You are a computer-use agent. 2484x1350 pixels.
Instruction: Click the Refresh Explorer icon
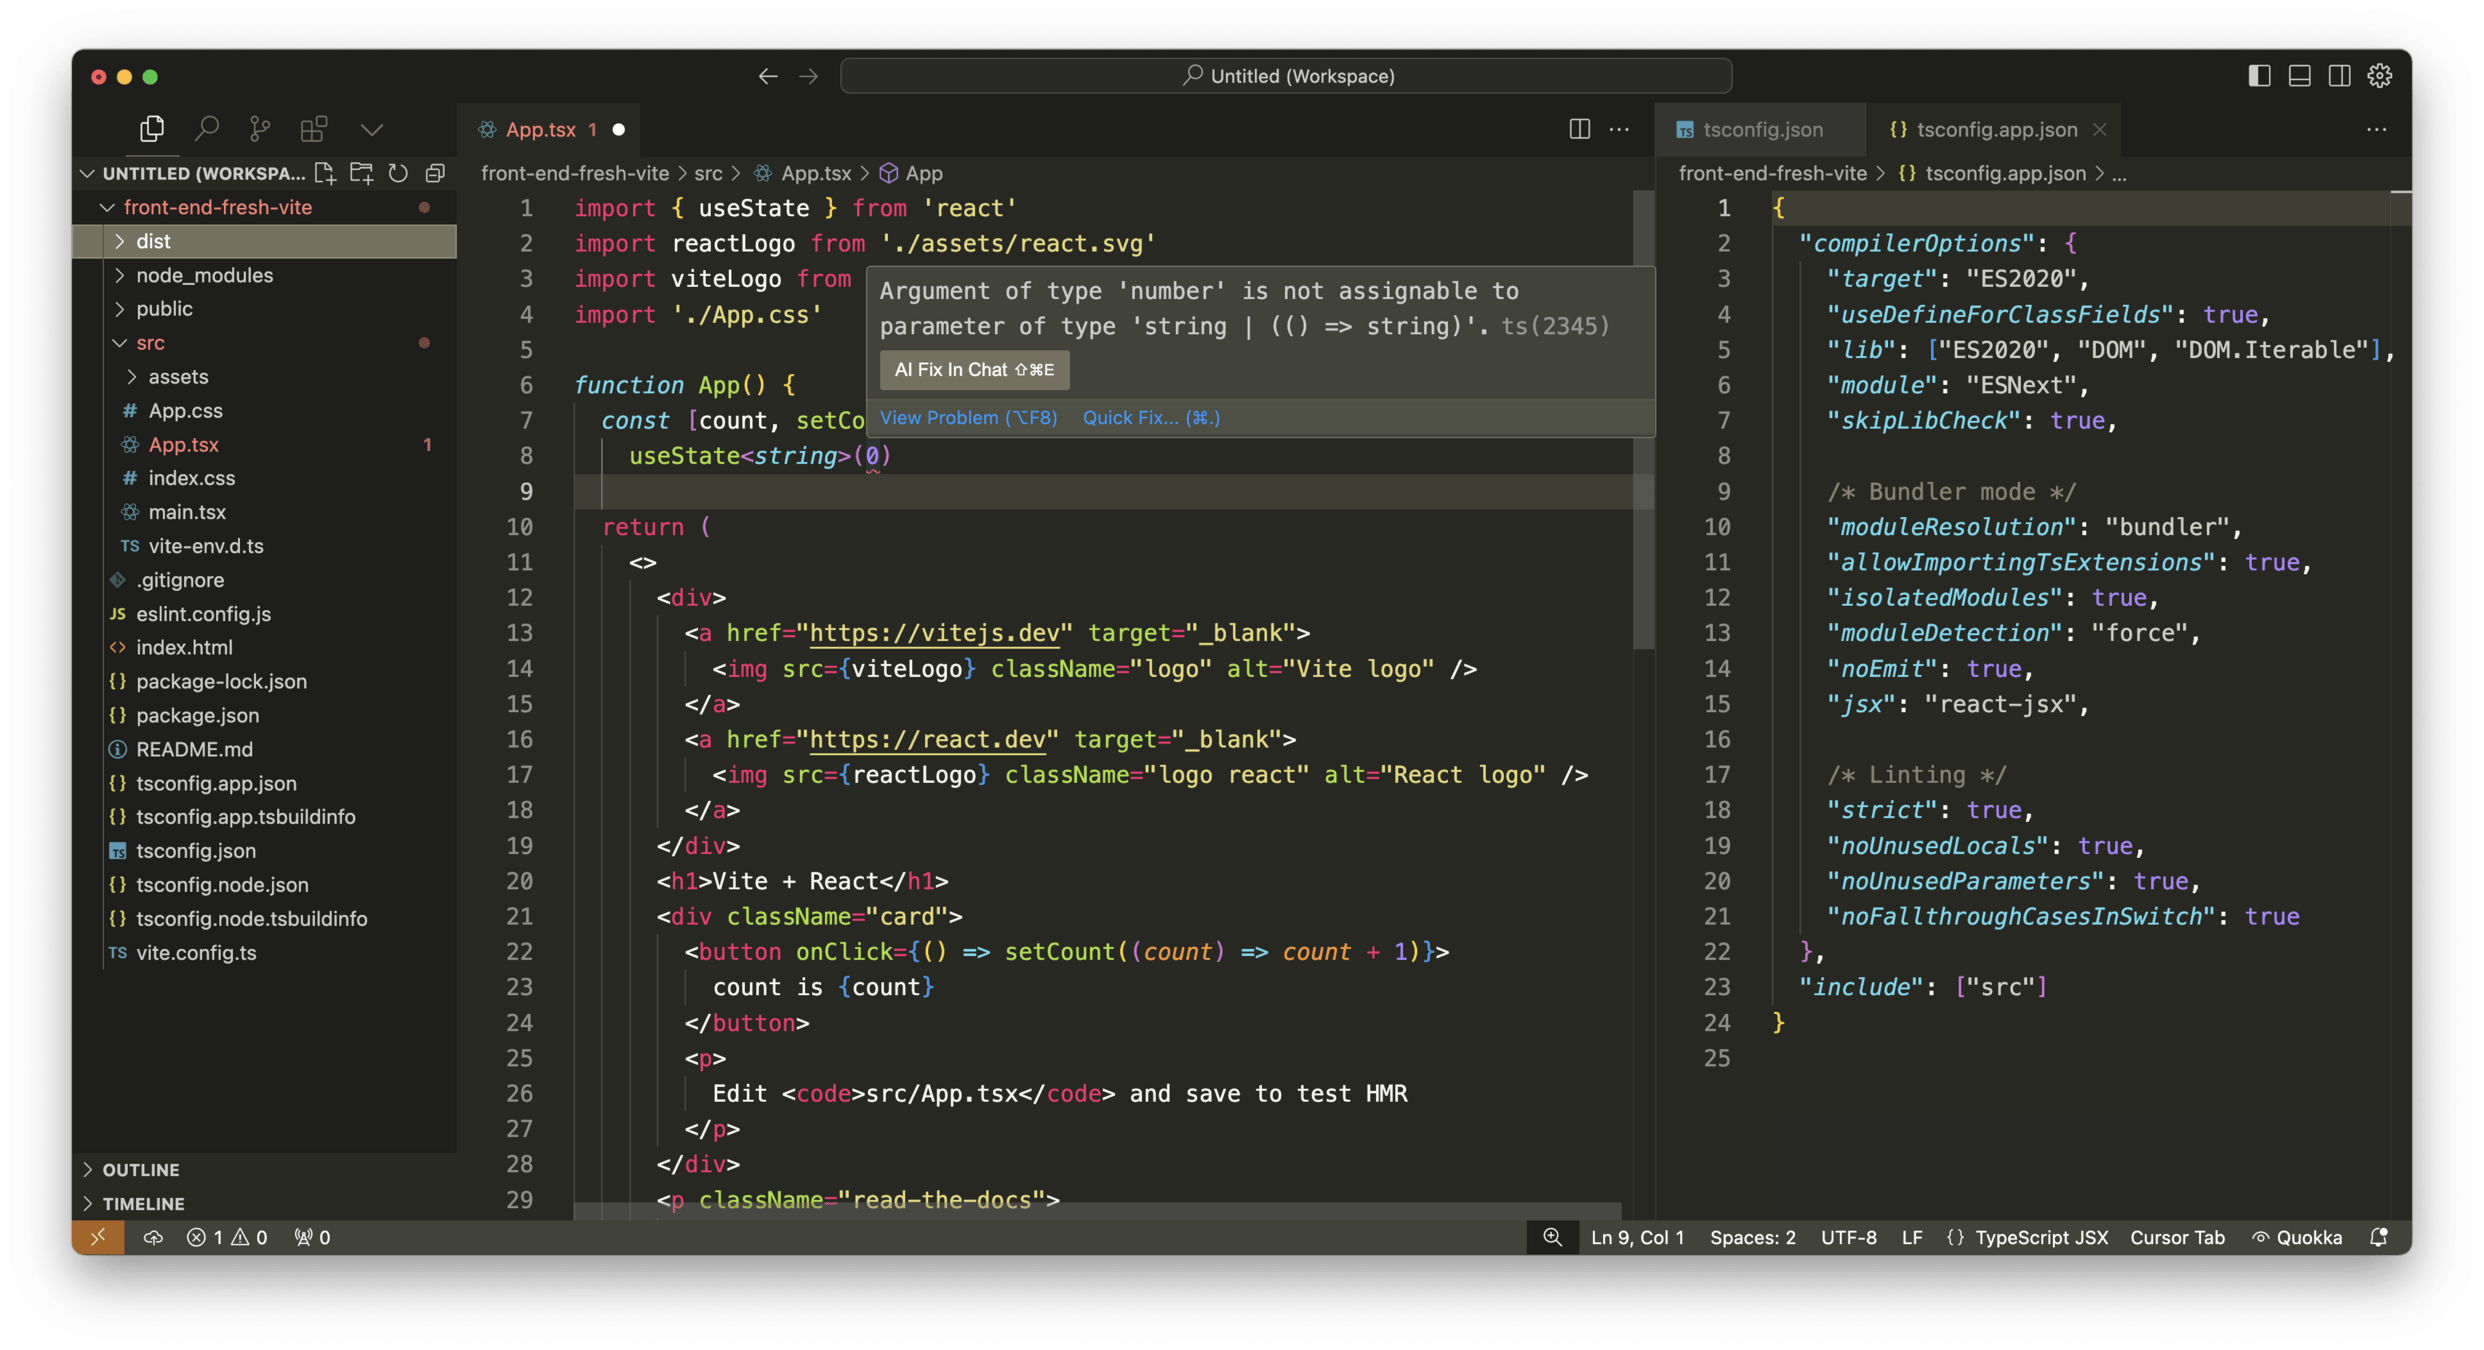click(x=398, y=173)
